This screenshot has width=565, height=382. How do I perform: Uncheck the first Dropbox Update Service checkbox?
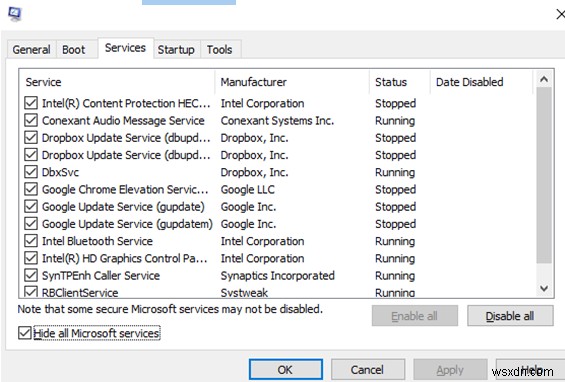[31, 137]
